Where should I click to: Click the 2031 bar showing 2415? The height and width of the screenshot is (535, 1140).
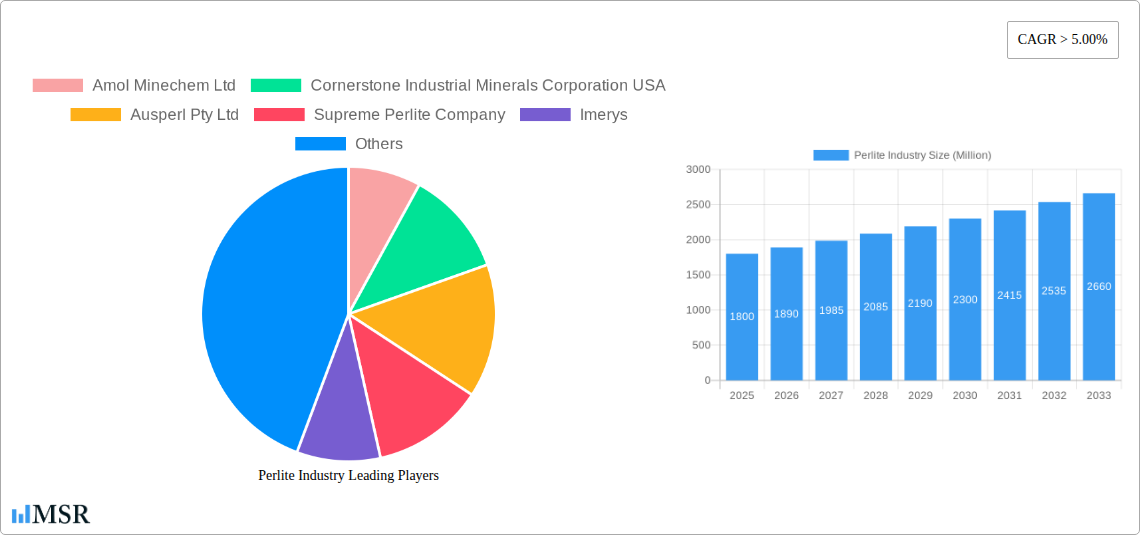coord(1009,295)
